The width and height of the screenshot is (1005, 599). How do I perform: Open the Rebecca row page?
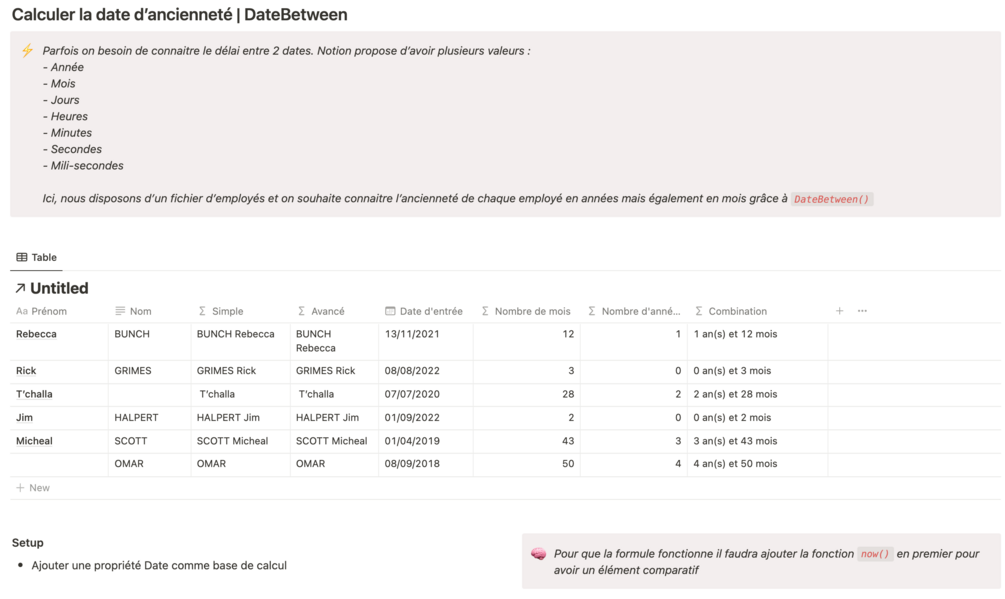[x=36, y=334]
